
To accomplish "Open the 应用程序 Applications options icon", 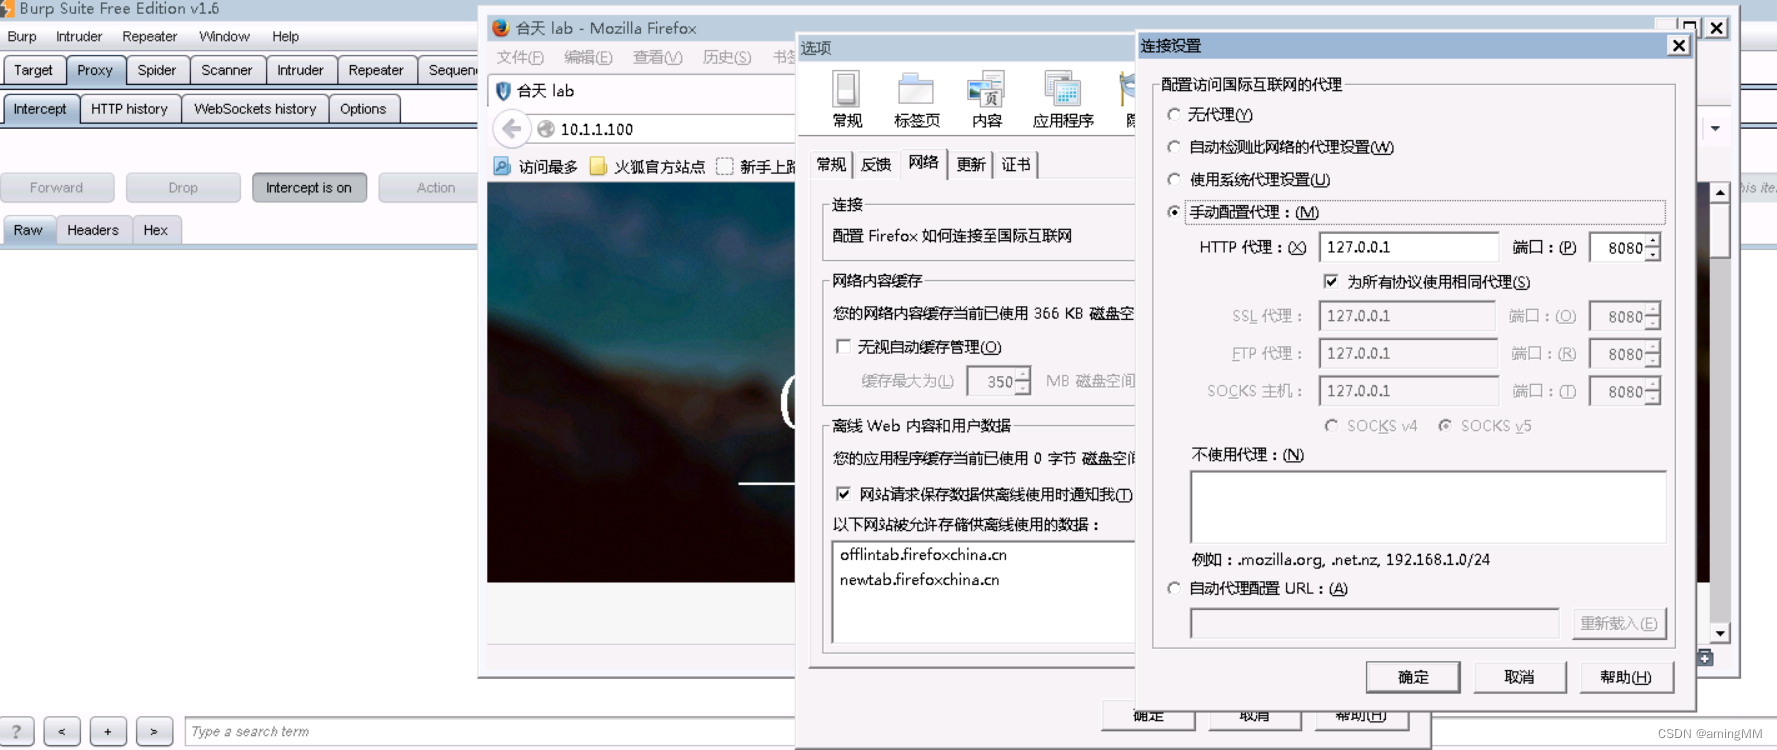I will [x=1062, y=99].
